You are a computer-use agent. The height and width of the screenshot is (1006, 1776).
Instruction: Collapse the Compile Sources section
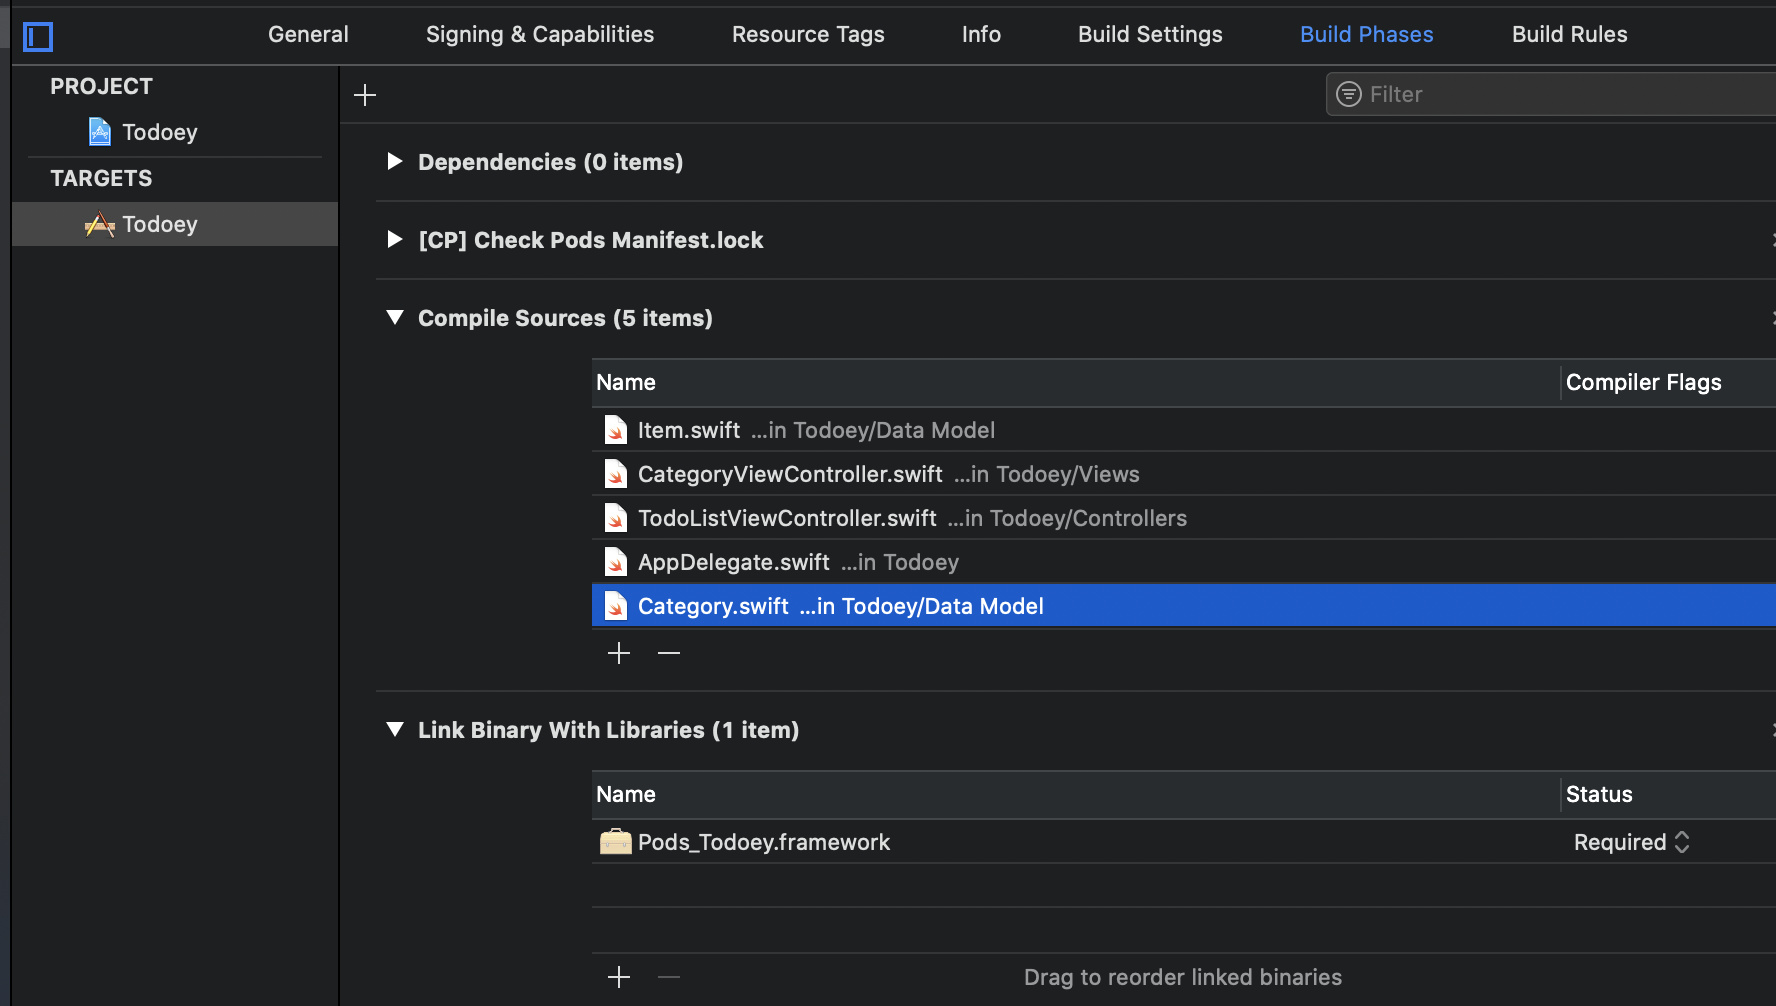tap(394, 317)
